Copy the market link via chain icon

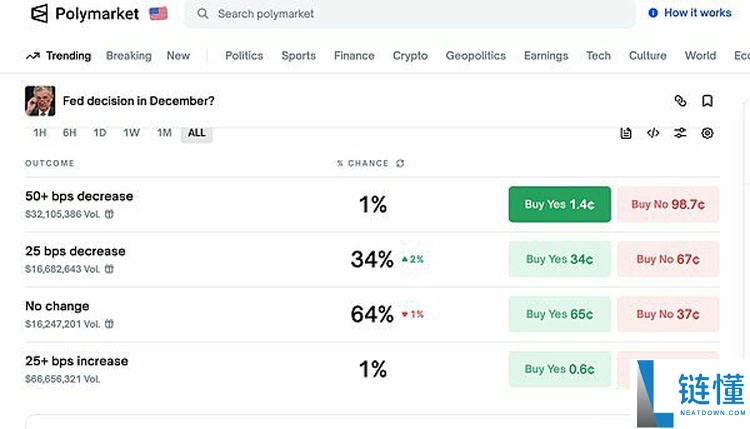[x=680, y=101]
